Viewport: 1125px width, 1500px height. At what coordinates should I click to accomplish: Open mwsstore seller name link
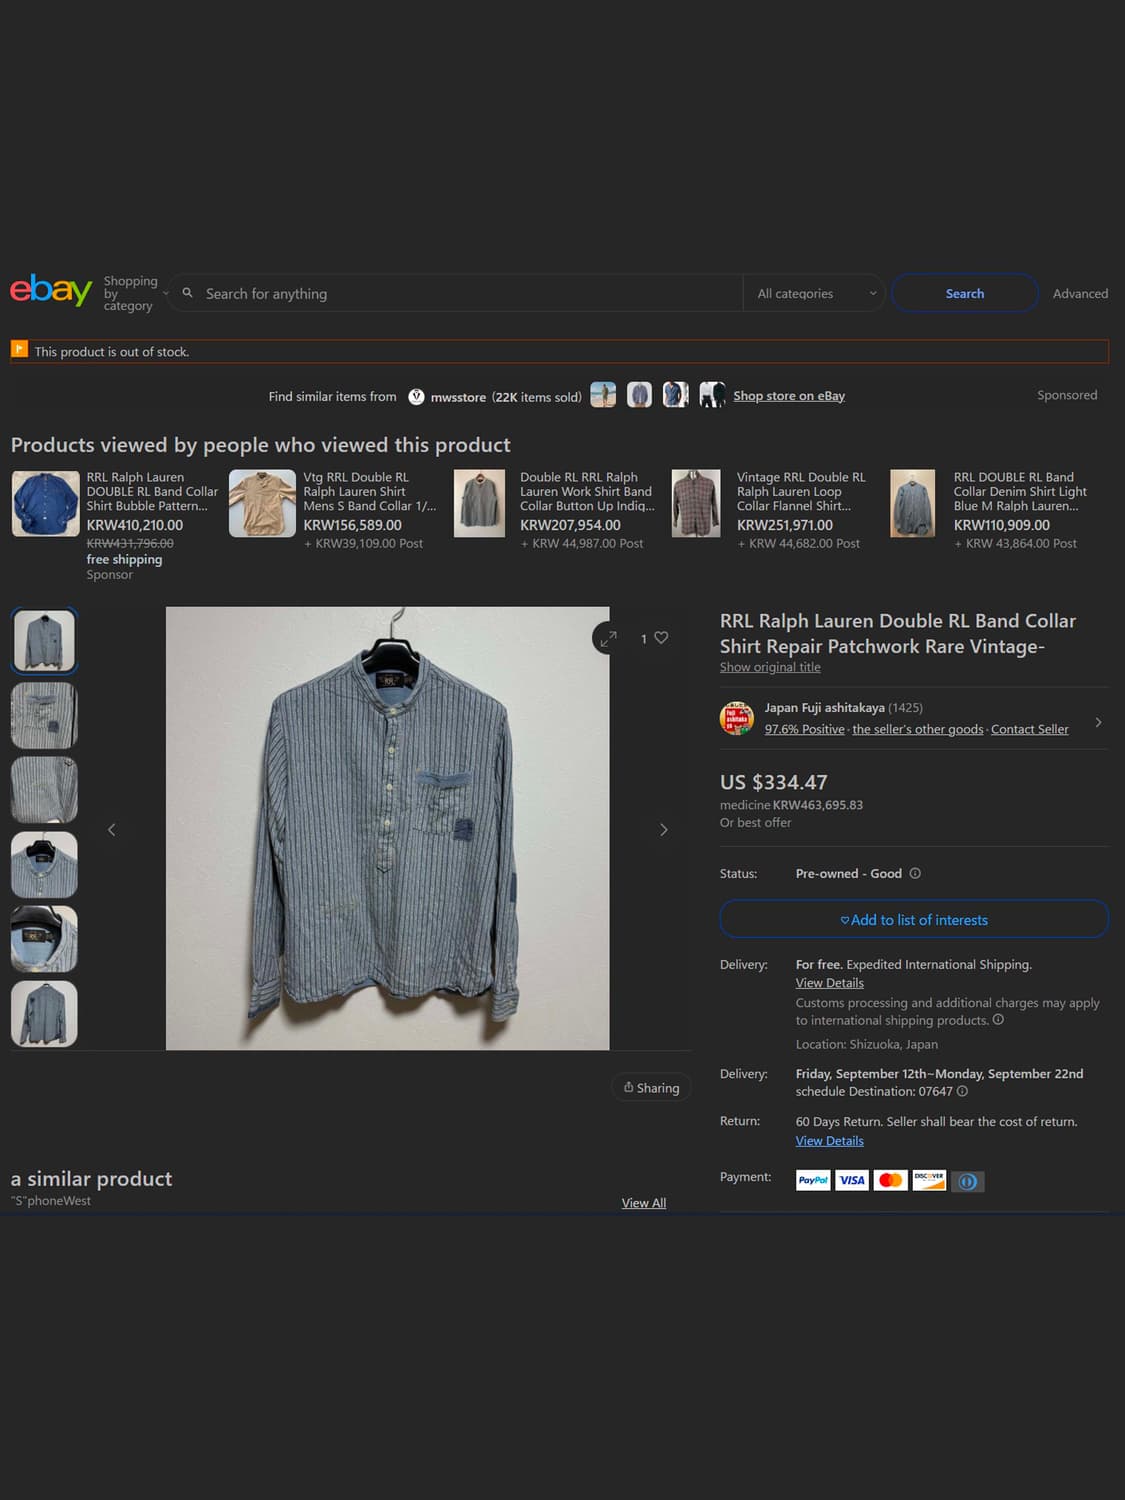(x=458, y=397)
